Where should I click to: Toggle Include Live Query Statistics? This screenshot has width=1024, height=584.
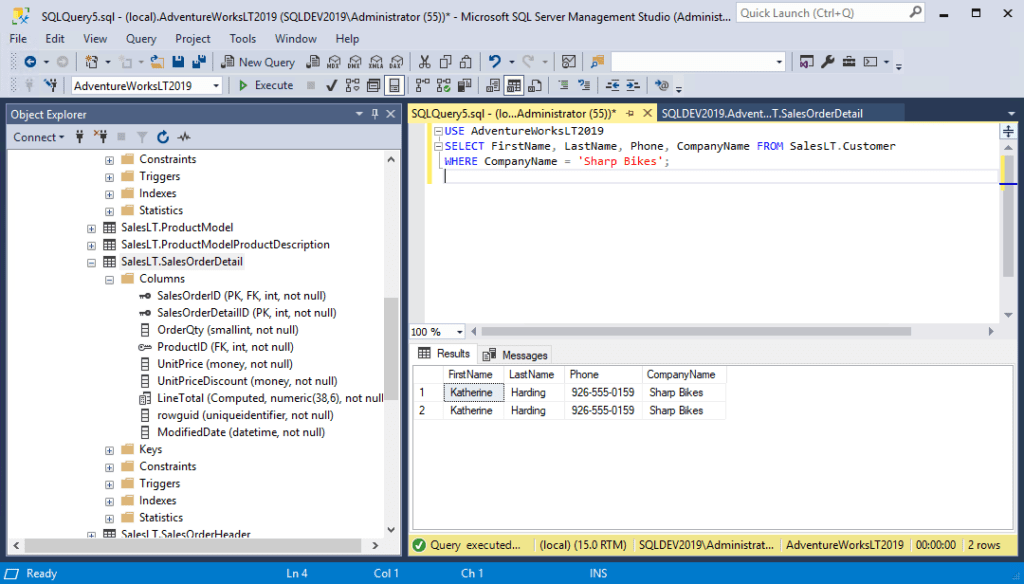point(443,86)
